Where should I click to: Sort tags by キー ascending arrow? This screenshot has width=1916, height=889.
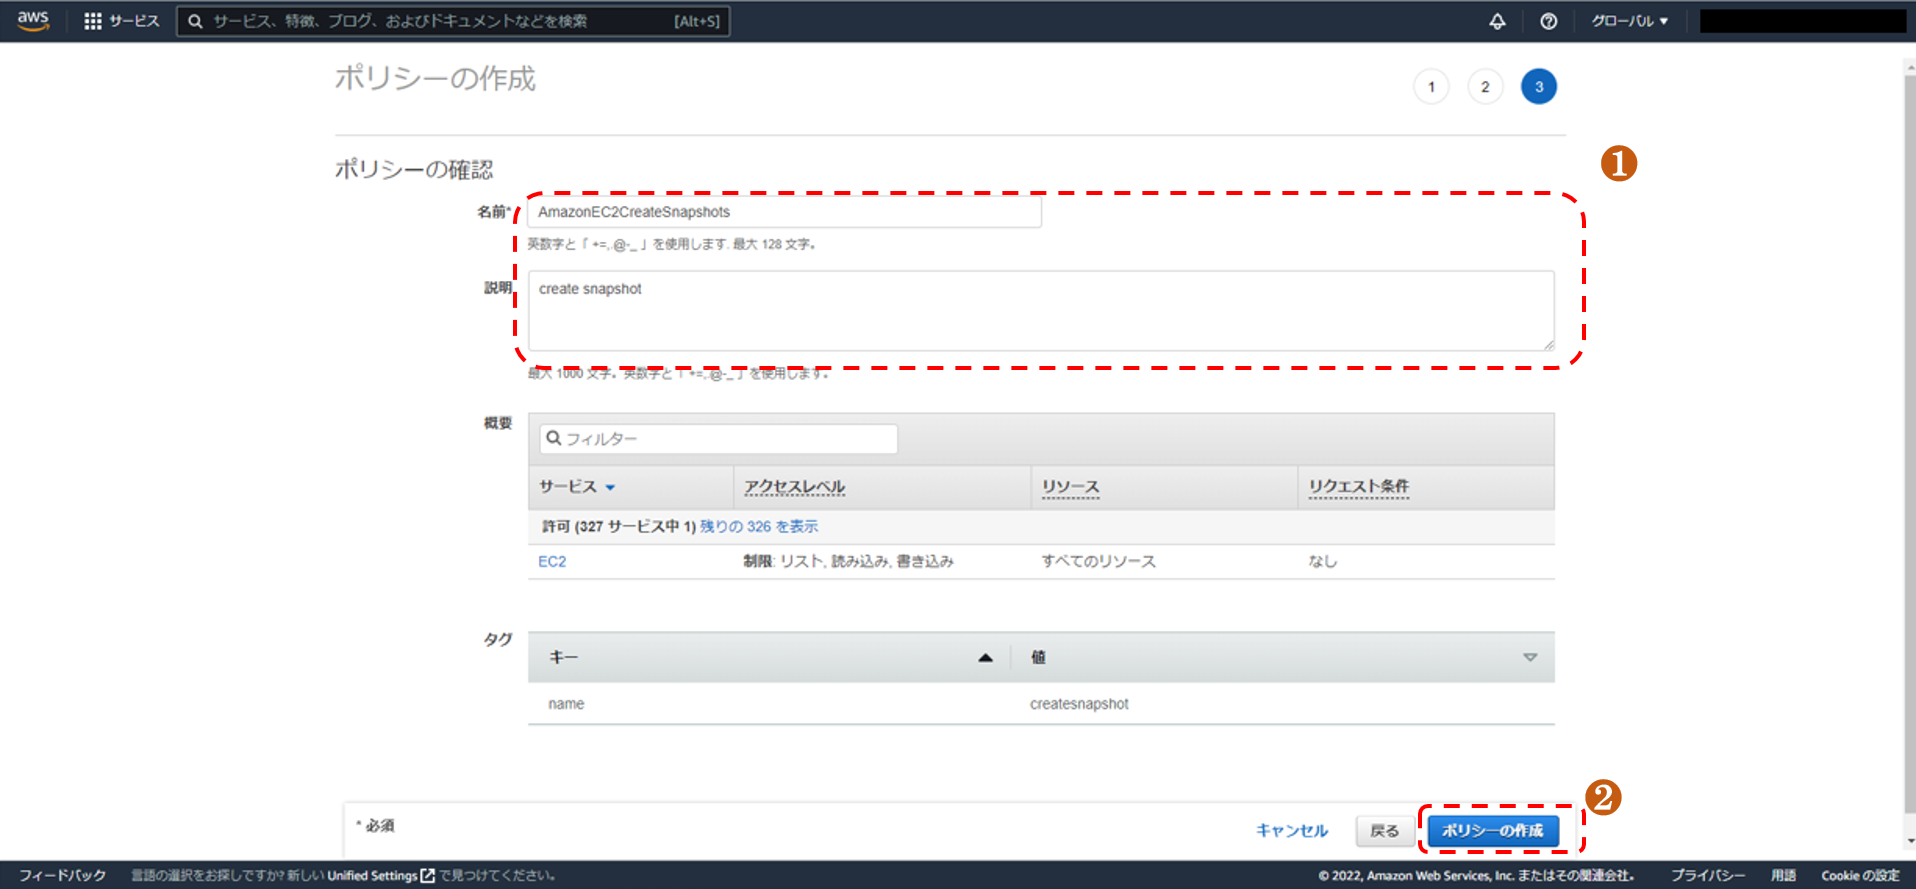(985, 658)
